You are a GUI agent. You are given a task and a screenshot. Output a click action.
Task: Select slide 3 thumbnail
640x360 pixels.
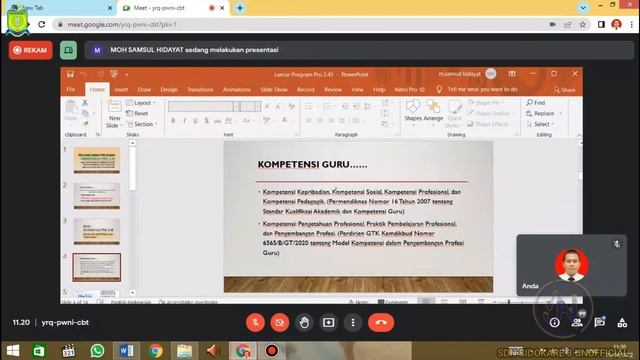click(x=97, y=231)
